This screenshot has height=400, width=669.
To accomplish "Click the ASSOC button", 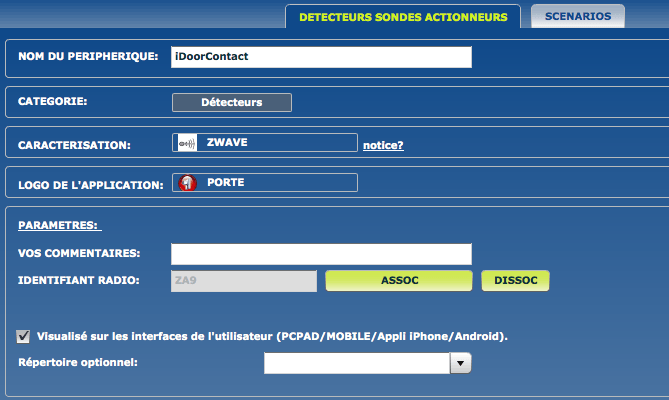I will click(399, 281).
